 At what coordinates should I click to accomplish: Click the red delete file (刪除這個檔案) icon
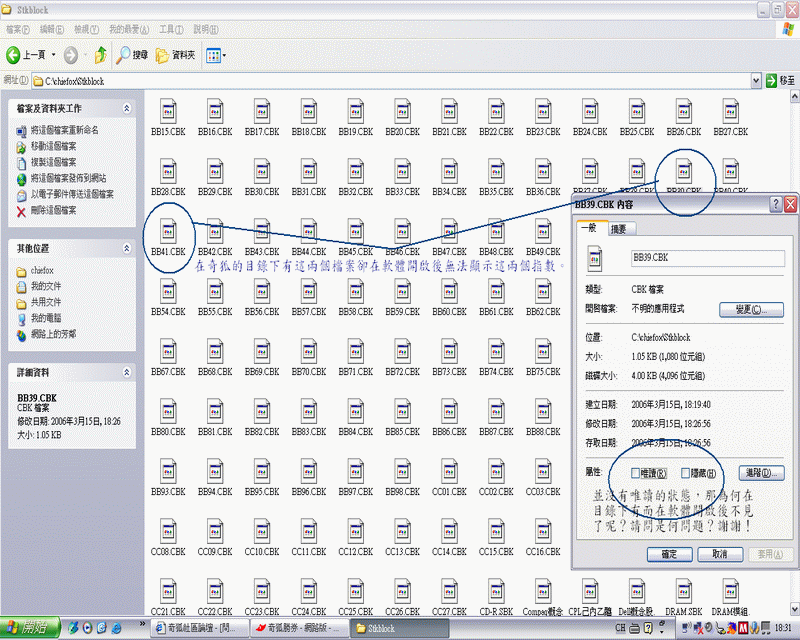tap(22, 211)
